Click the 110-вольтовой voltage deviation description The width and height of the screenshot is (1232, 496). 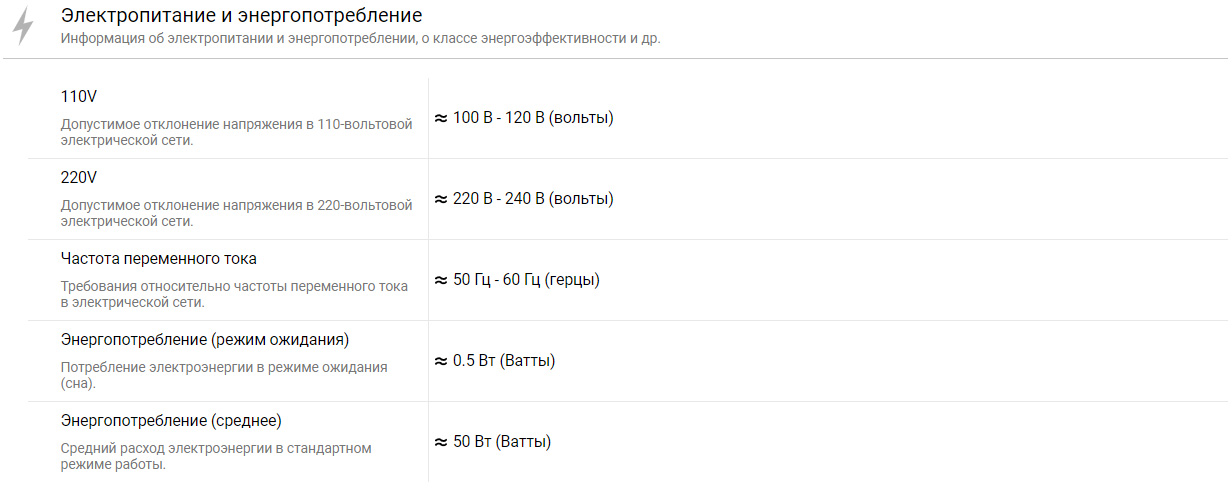[237, 132]
